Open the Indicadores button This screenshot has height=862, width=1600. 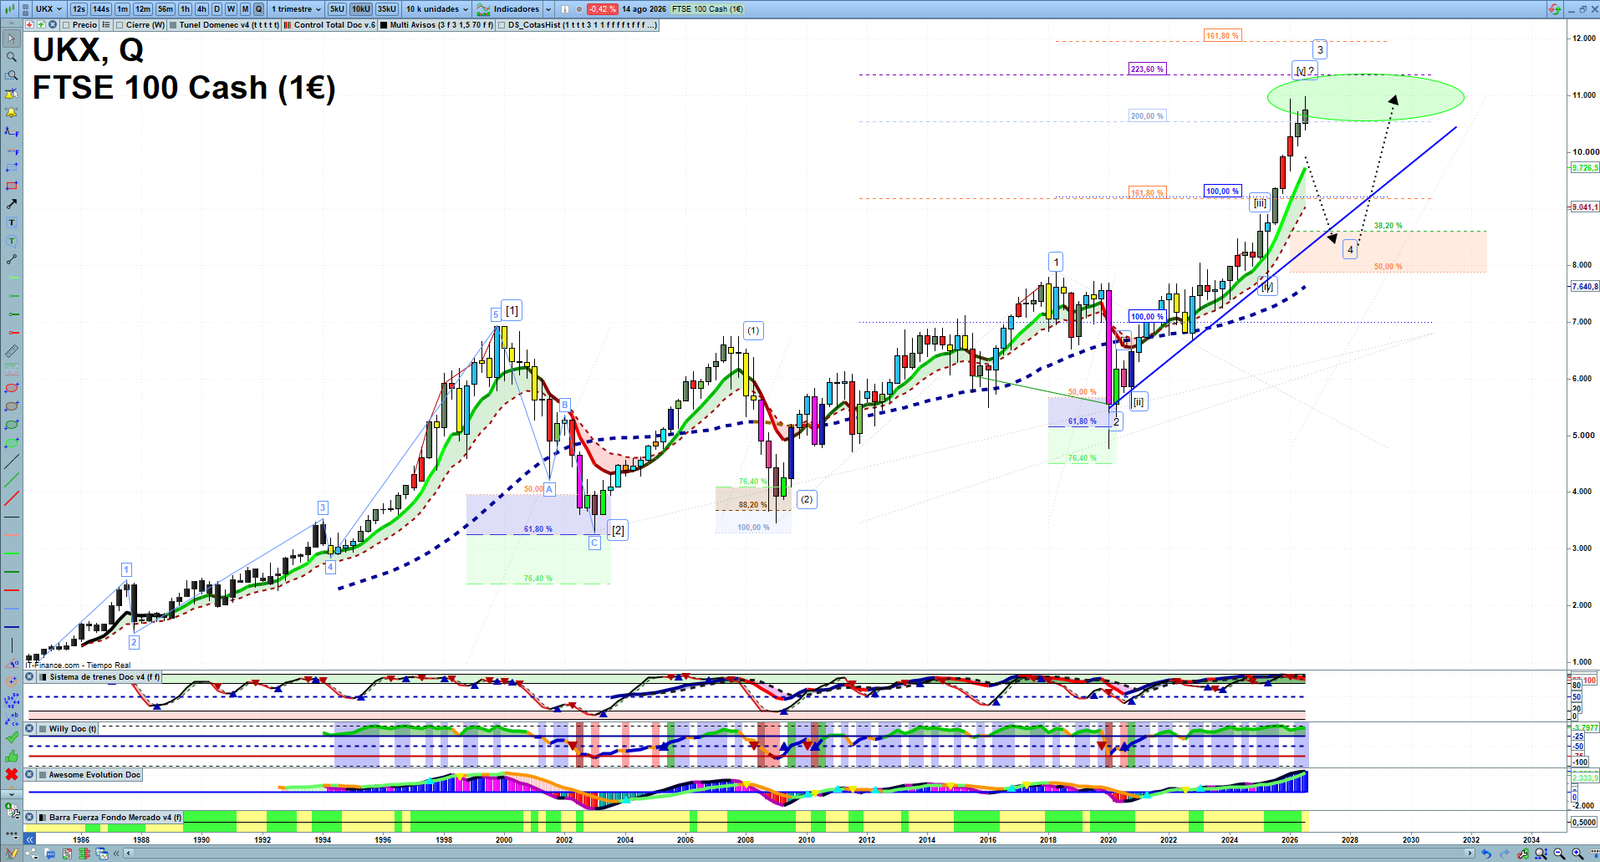[507, 9]
